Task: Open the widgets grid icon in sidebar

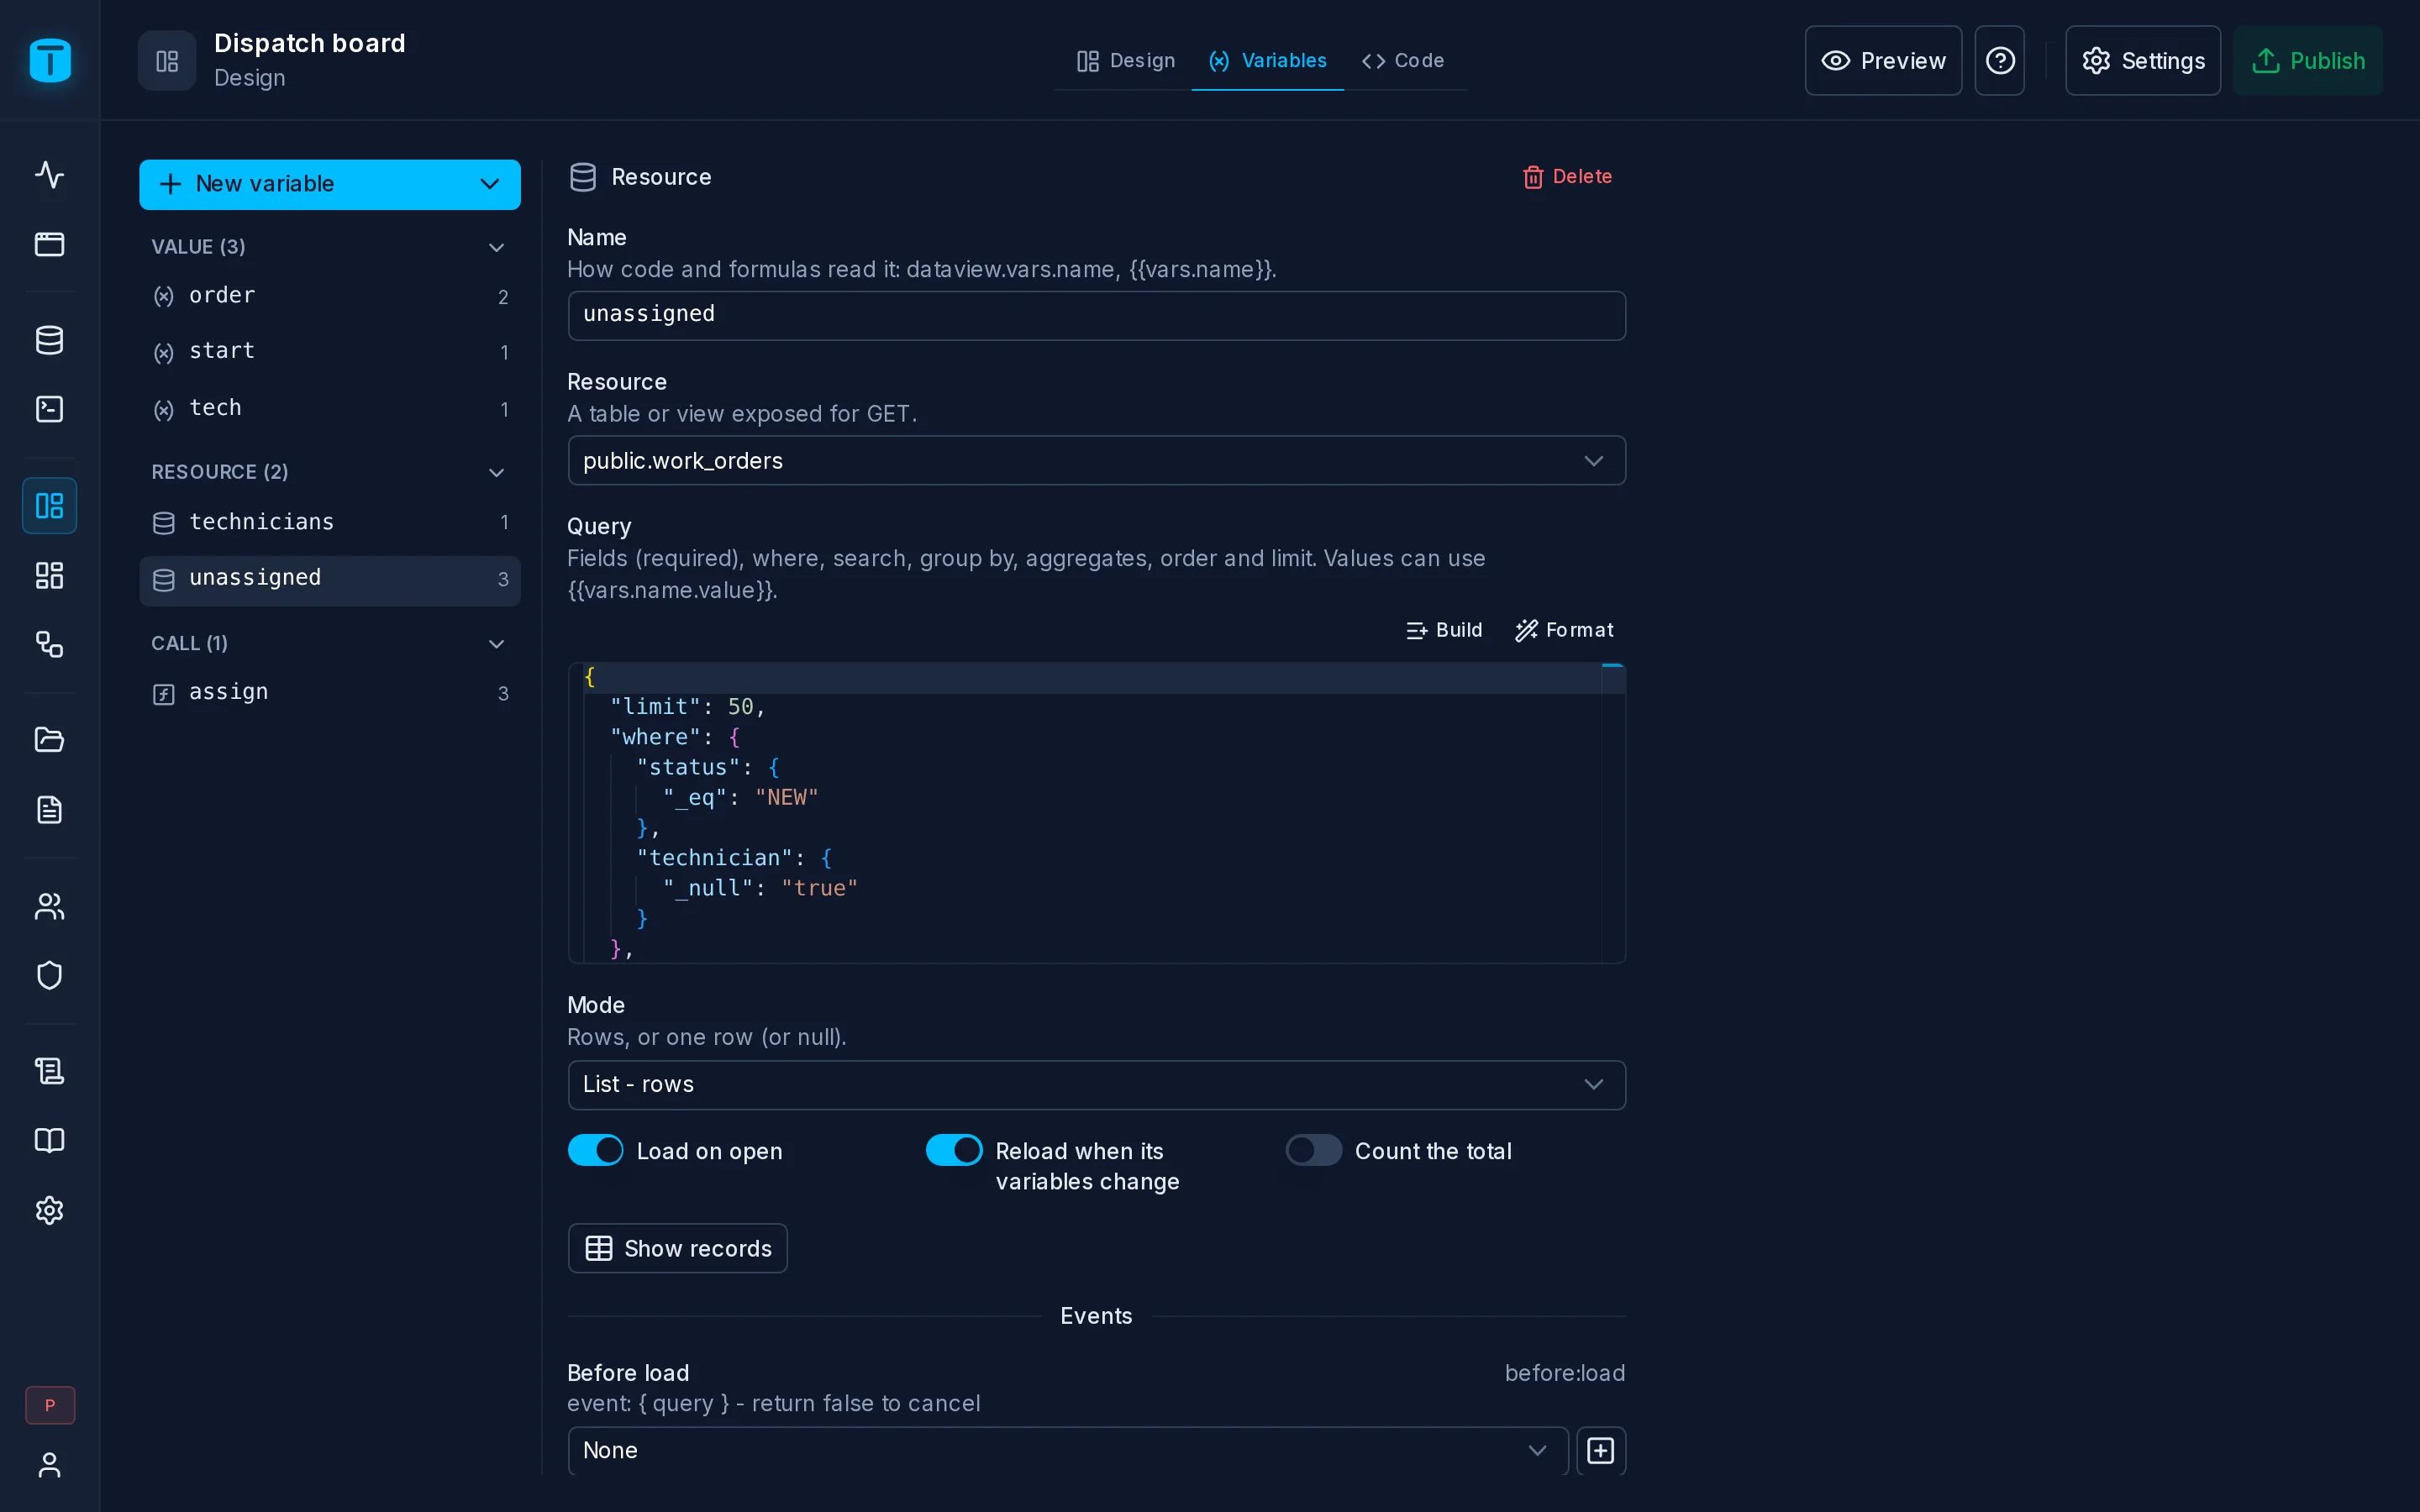Action: tap(49, 575)
